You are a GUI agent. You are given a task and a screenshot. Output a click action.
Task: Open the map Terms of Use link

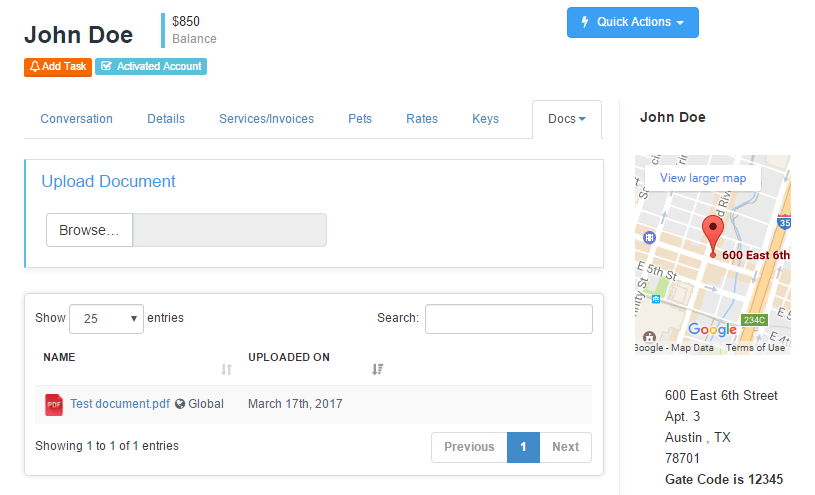(755, 348)
